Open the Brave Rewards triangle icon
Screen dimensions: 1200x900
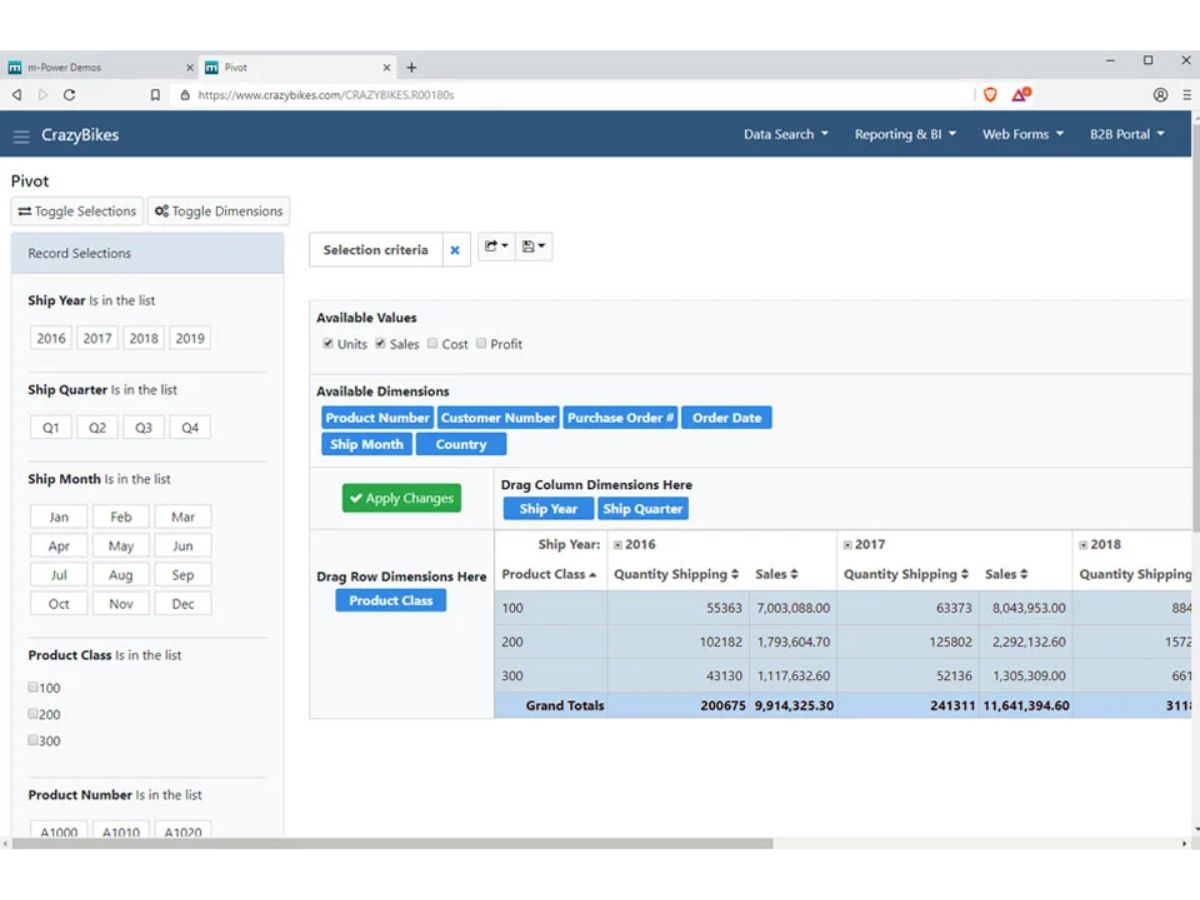1021,95
